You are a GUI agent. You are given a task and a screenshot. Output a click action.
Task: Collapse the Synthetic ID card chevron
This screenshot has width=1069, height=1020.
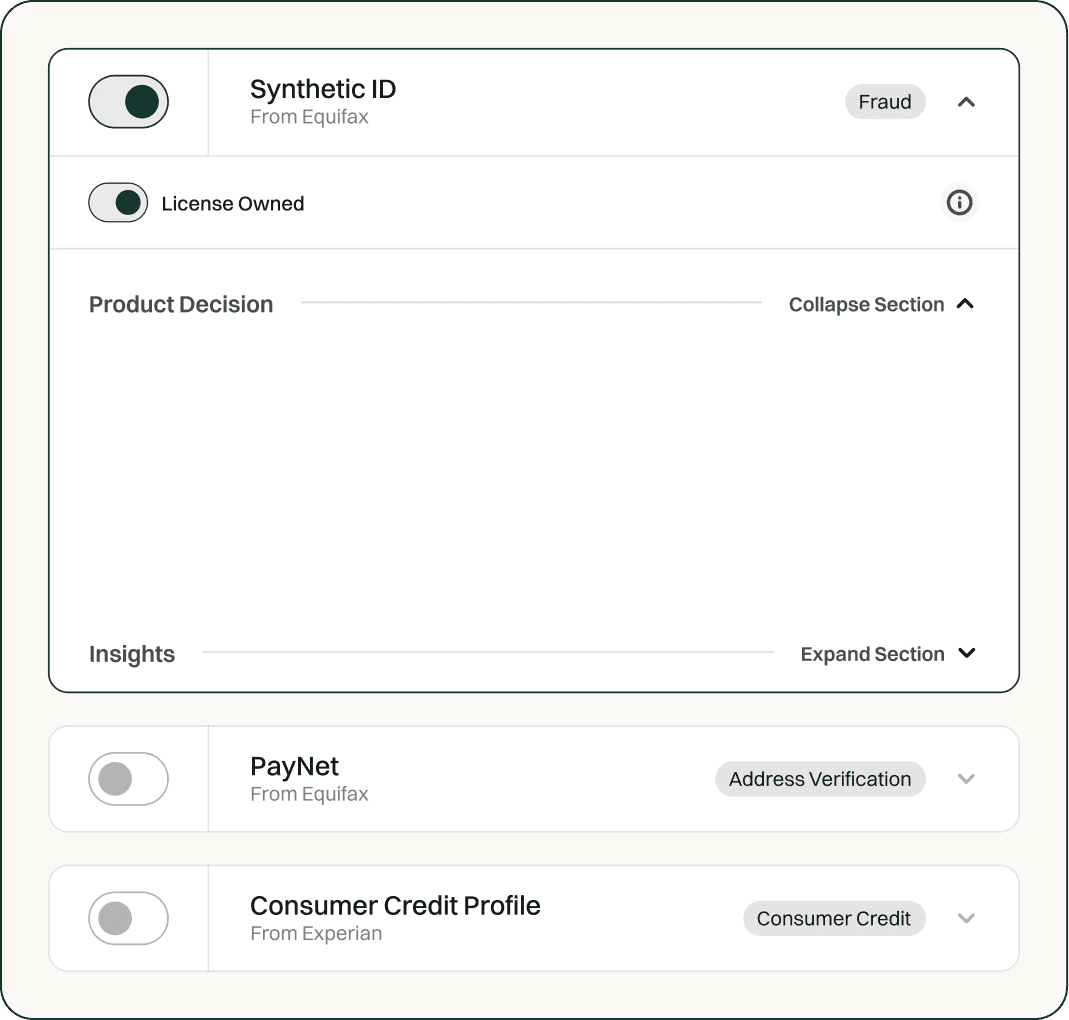tap(966, 102)
